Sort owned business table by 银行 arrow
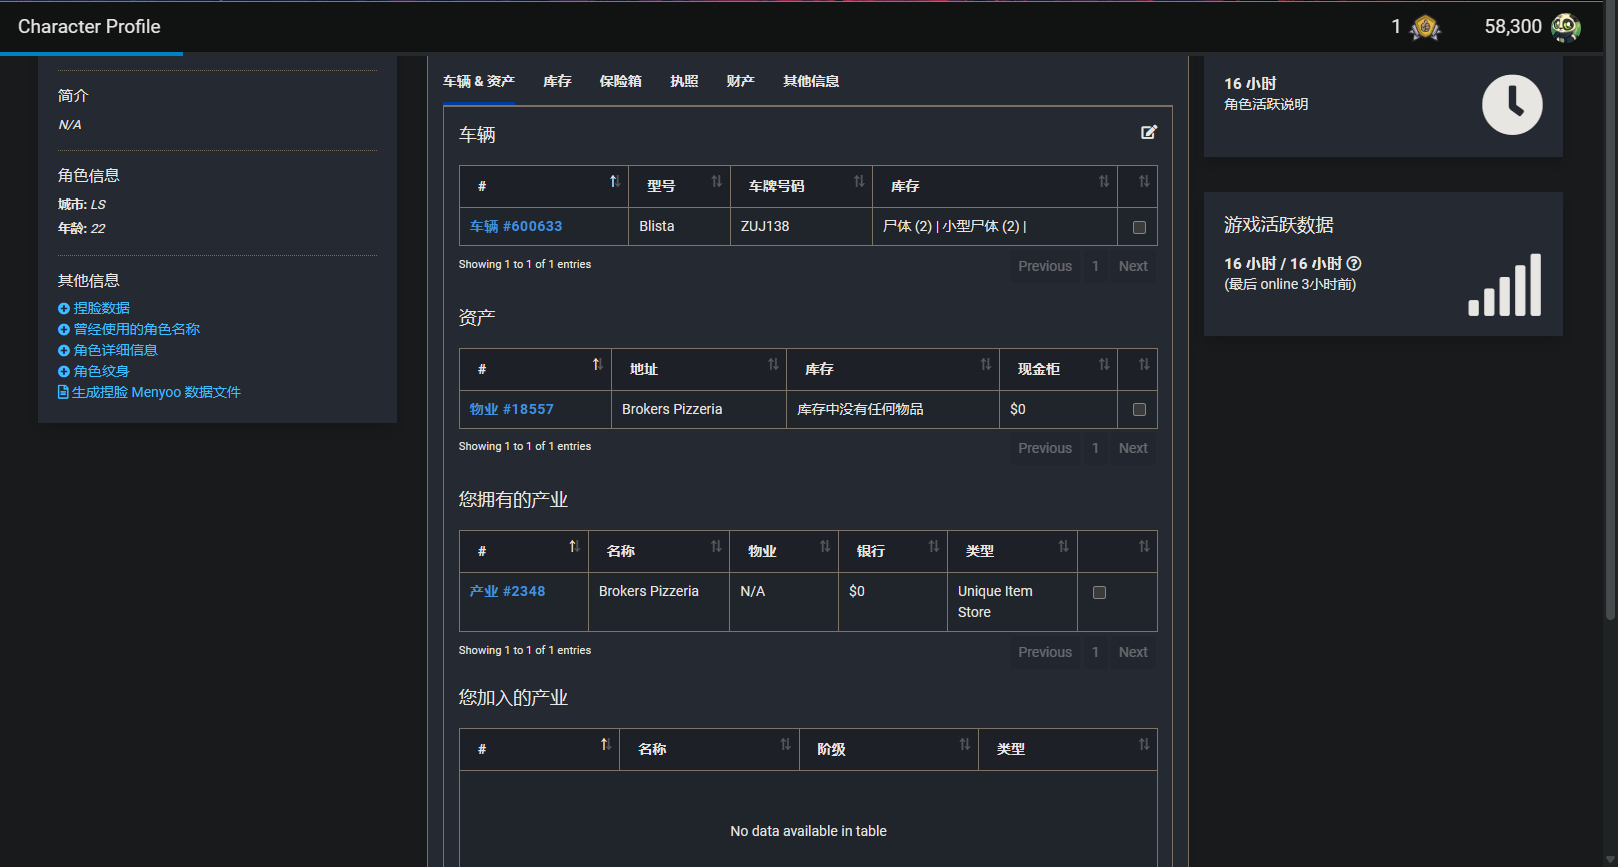This screenshot has height=867, width=1618. [x=934, y=546]
